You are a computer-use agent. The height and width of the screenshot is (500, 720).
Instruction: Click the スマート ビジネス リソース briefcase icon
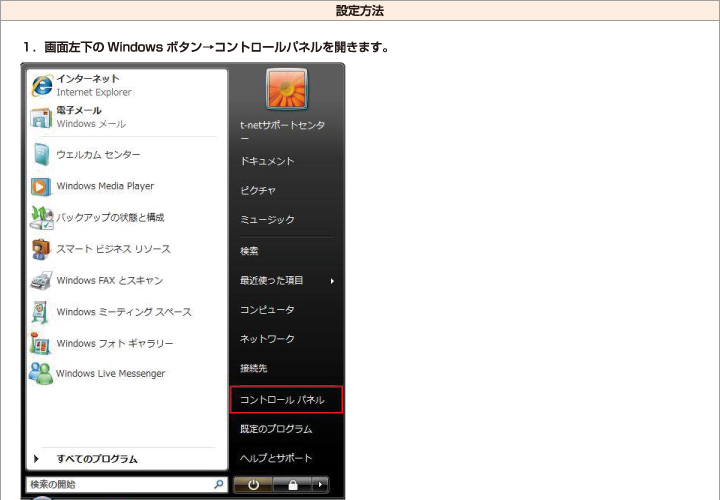point(41,249)
